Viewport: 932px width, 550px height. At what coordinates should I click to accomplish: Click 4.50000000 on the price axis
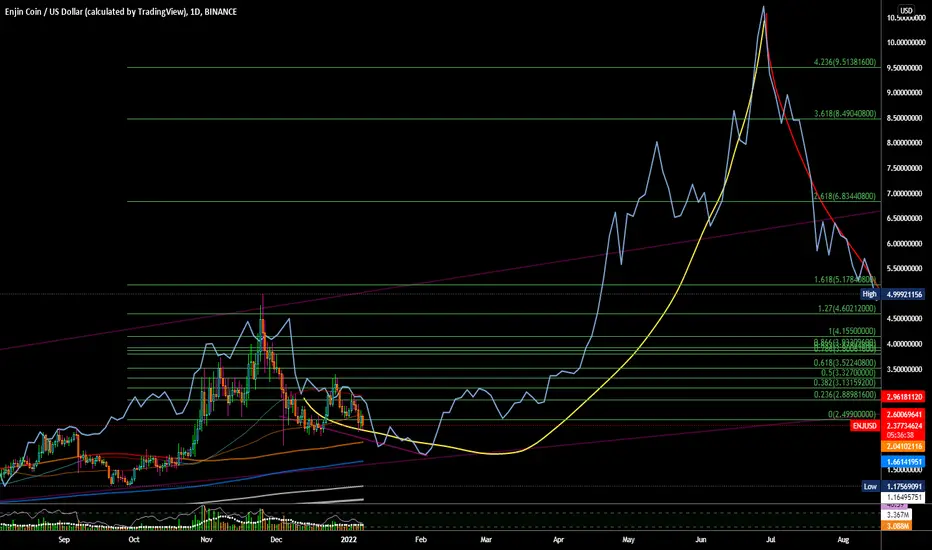point(905,319)
